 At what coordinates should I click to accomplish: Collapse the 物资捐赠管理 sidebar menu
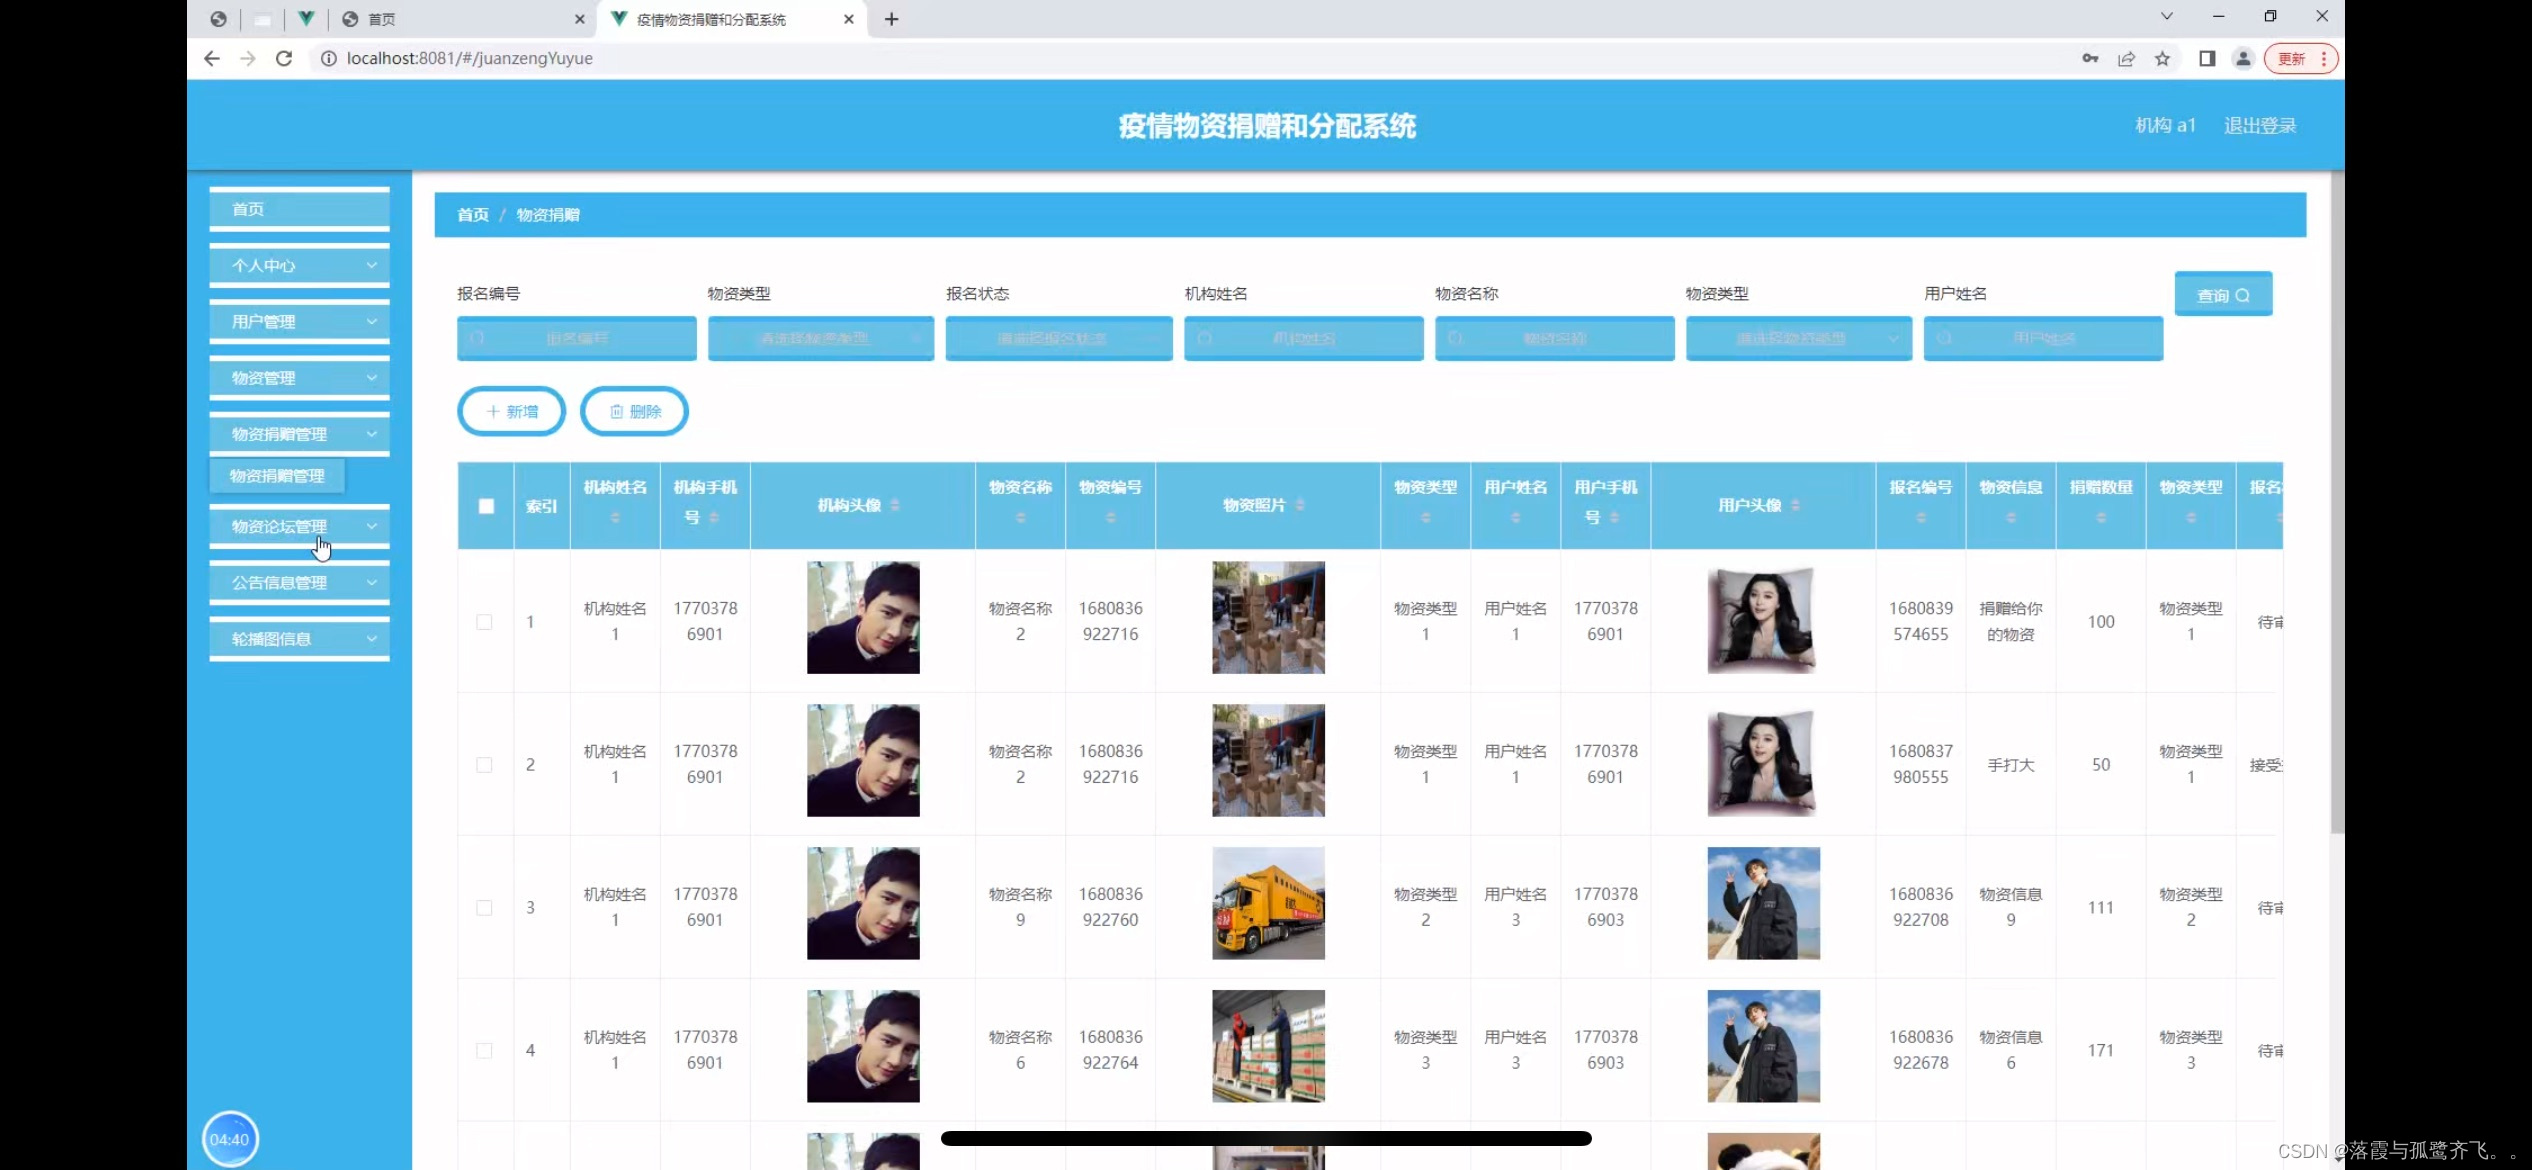[x=299, y=434]
